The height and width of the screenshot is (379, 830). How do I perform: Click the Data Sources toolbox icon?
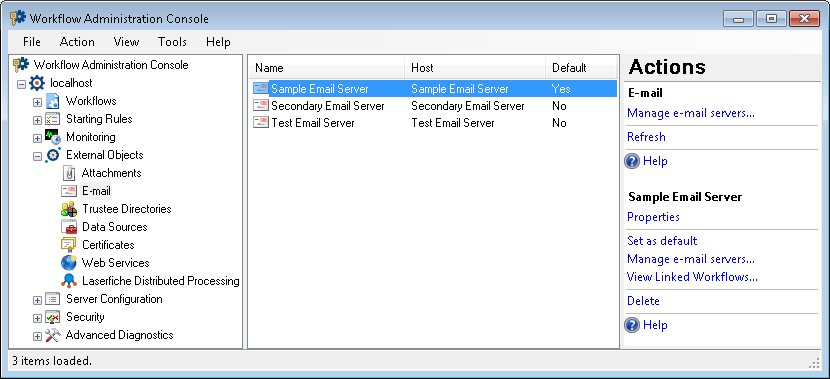[x=69, y=227]
